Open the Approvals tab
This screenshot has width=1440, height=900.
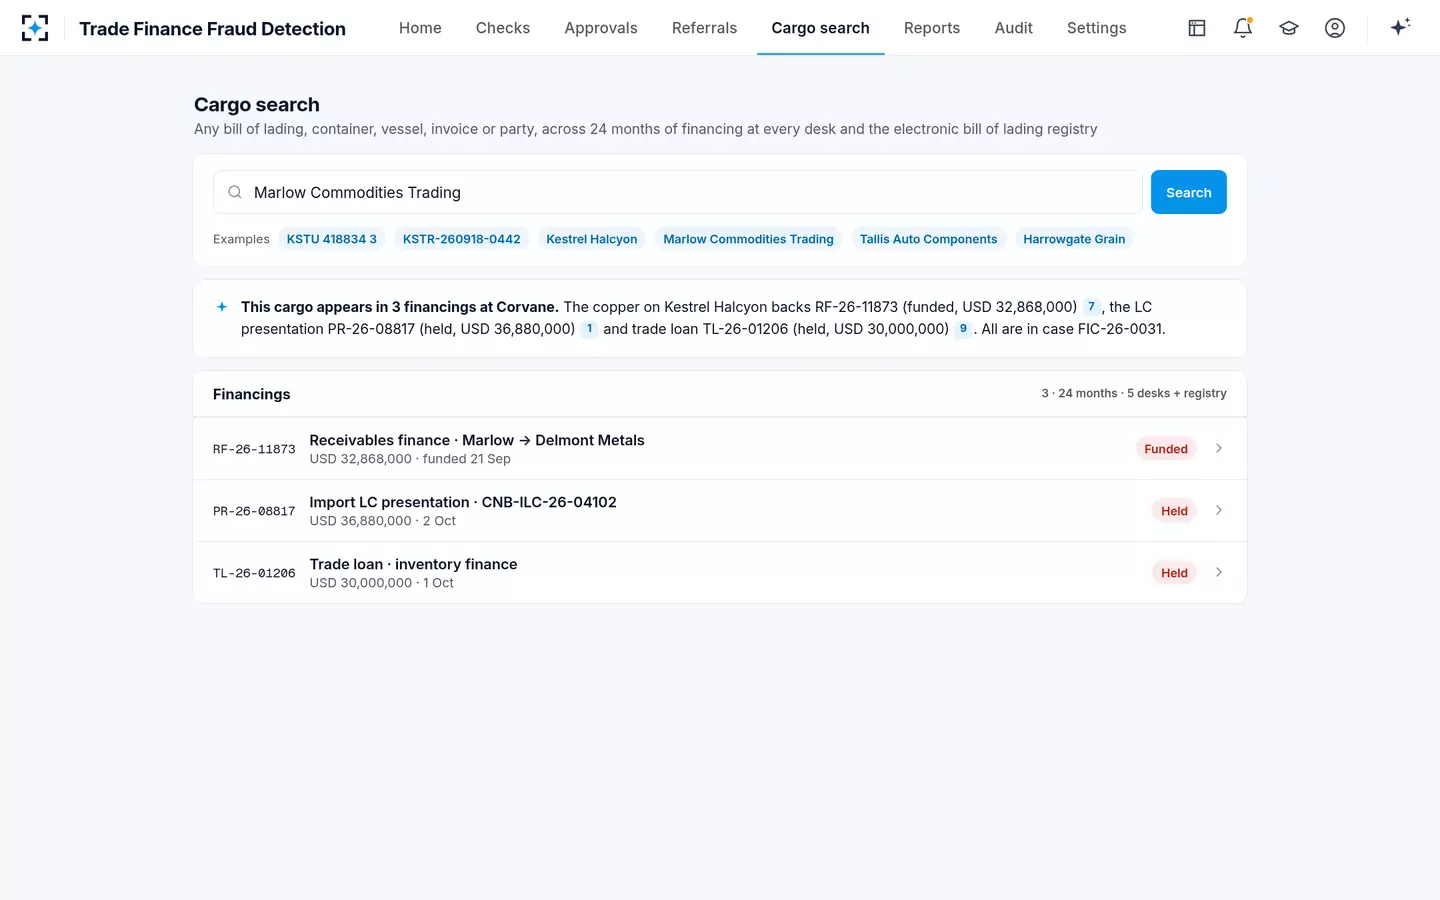[x=601, y=28]
